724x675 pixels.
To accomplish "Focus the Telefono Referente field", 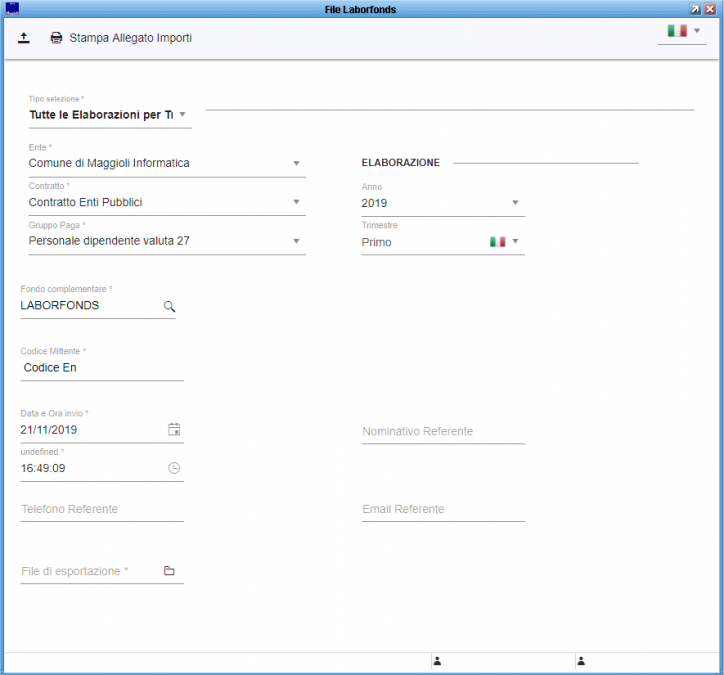I will 102,509.
